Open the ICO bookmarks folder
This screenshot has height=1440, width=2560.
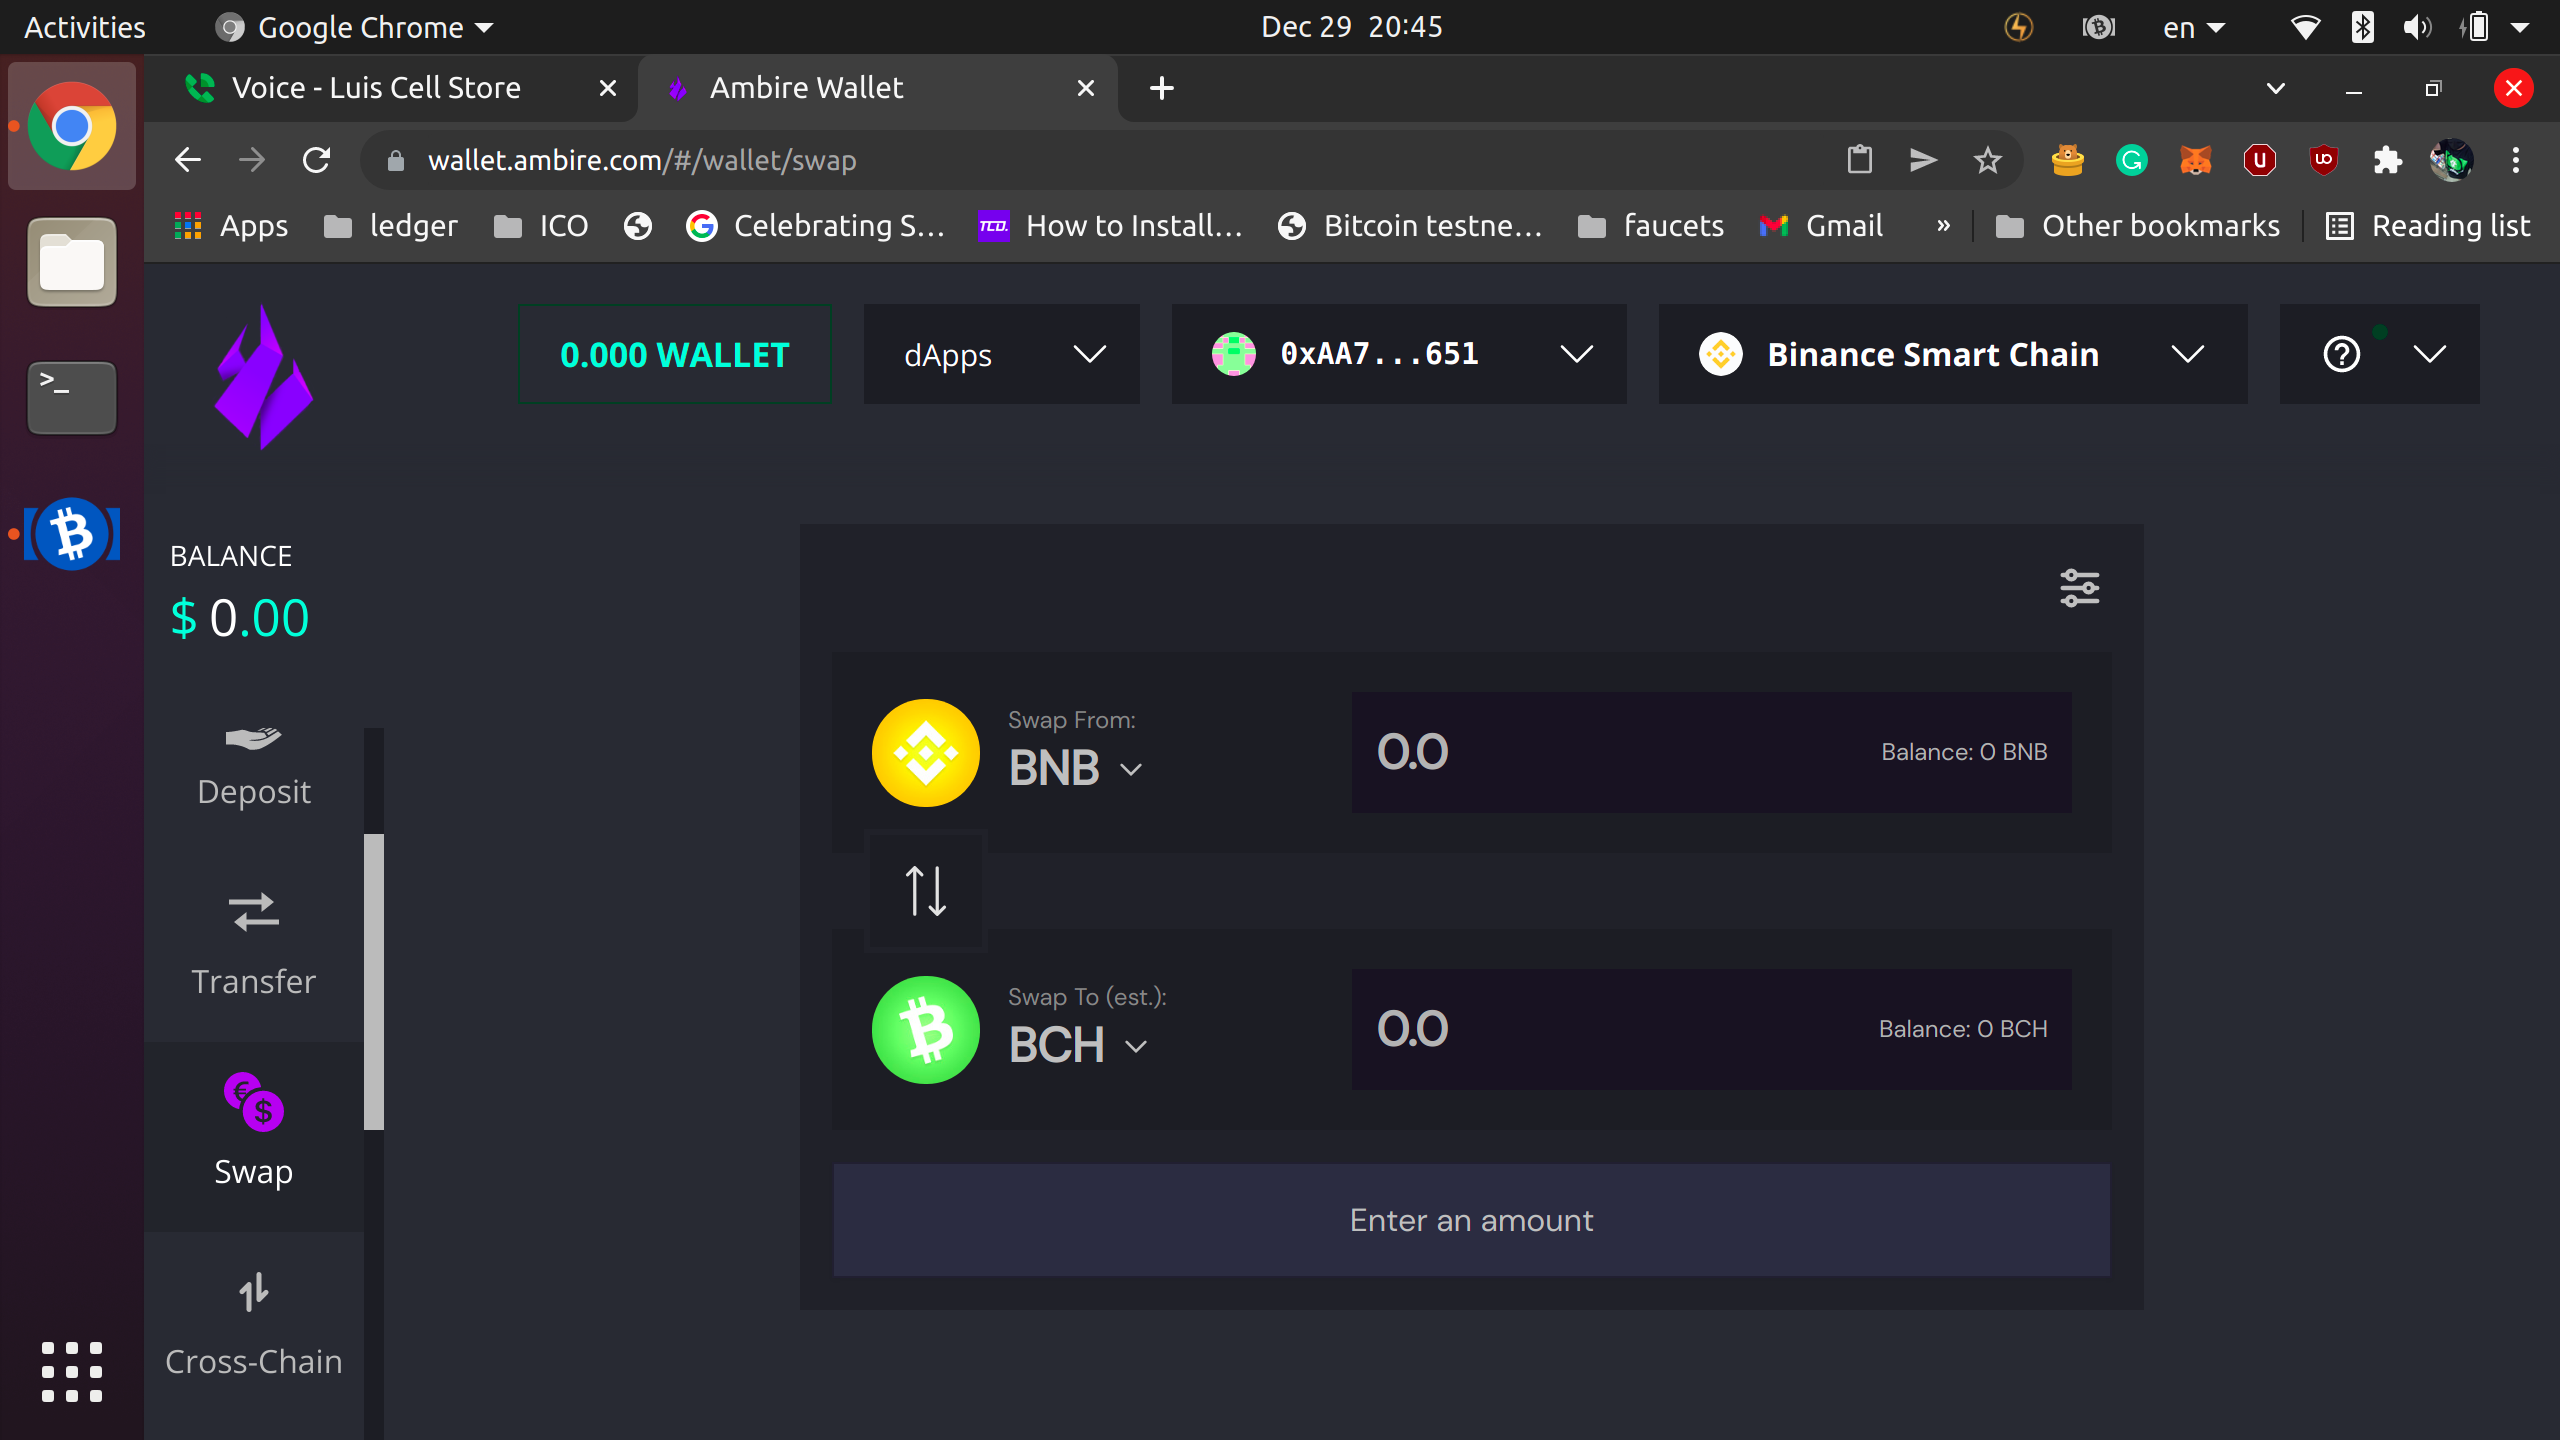(541, 226)
